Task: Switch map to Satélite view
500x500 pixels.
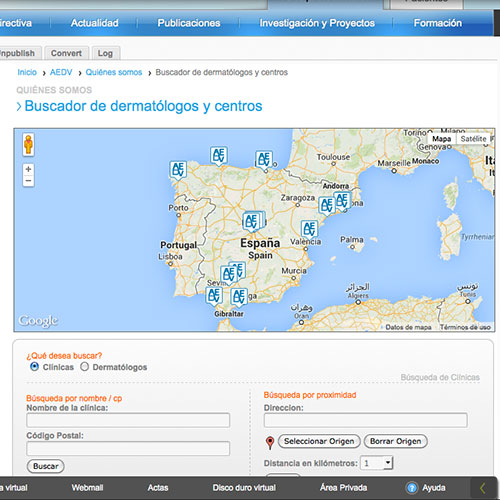Action: click(x=473, y=139)
